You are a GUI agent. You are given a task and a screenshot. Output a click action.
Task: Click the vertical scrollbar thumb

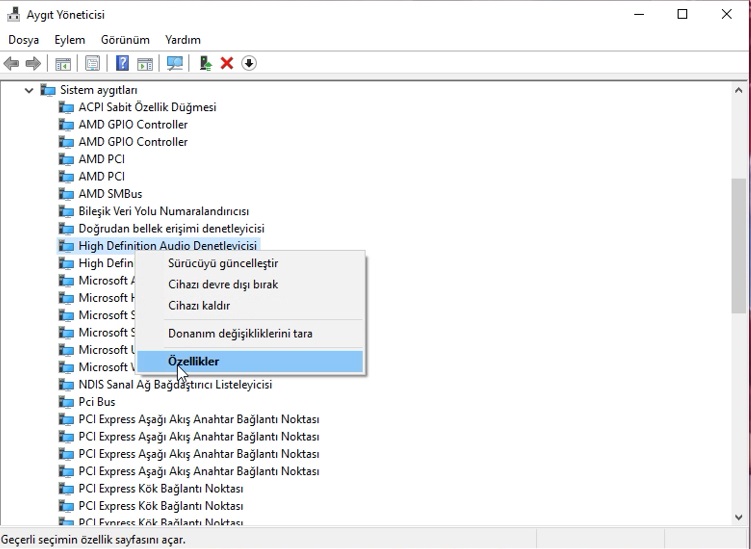point(739,246)
